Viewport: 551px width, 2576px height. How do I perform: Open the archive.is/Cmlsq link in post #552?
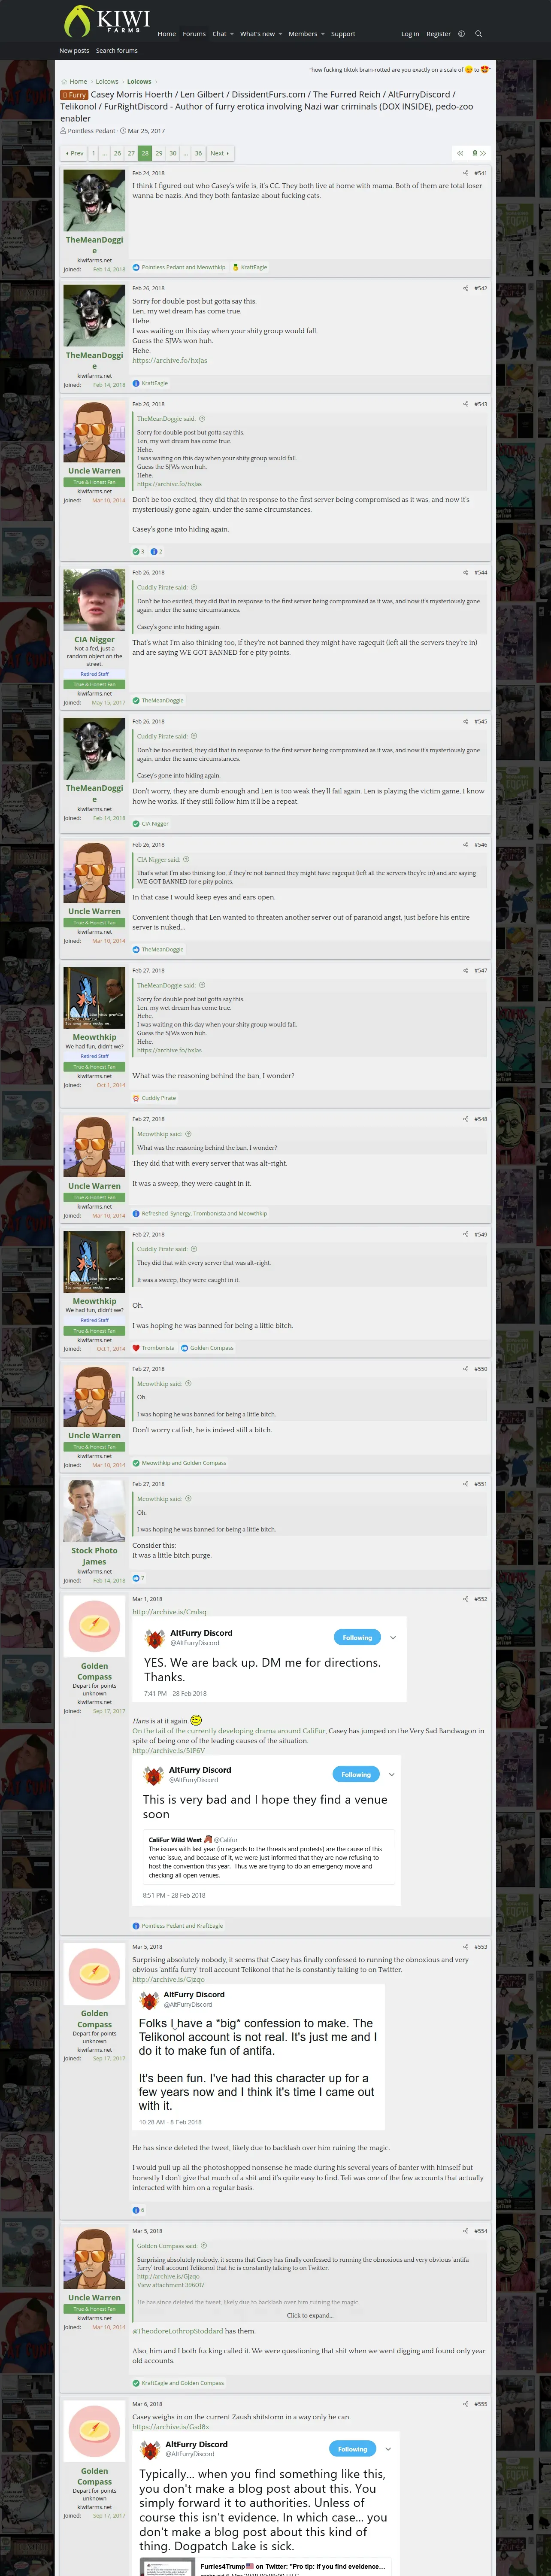tap(170, 1612)
